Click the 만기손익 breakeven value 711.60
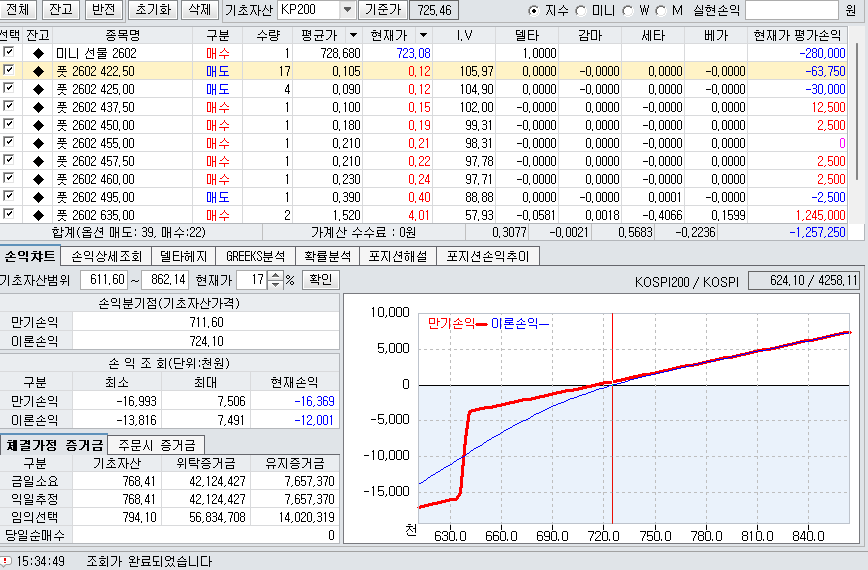868x570 pixels. 206,322
